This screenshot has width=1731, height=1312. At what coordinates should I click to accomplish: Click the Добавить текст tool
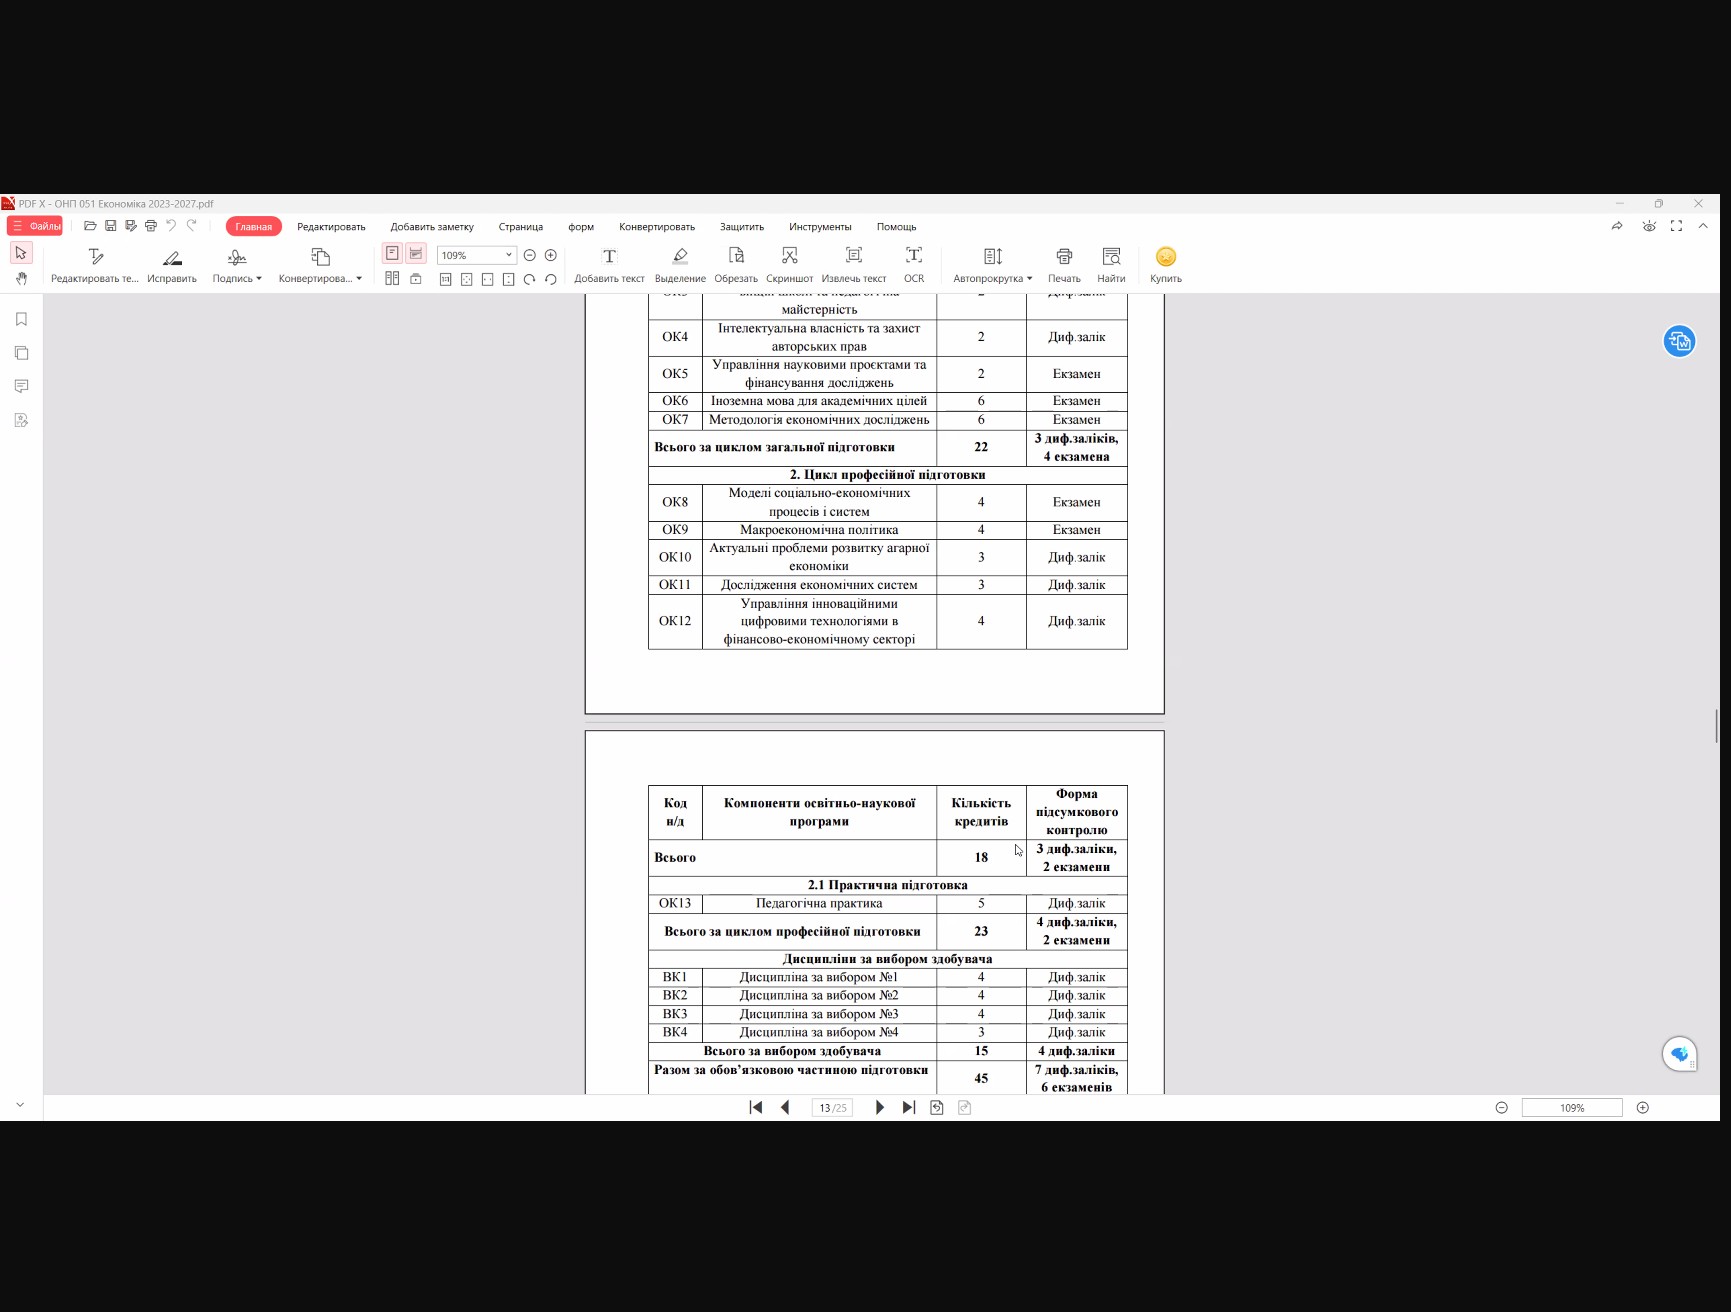point(609,266)
